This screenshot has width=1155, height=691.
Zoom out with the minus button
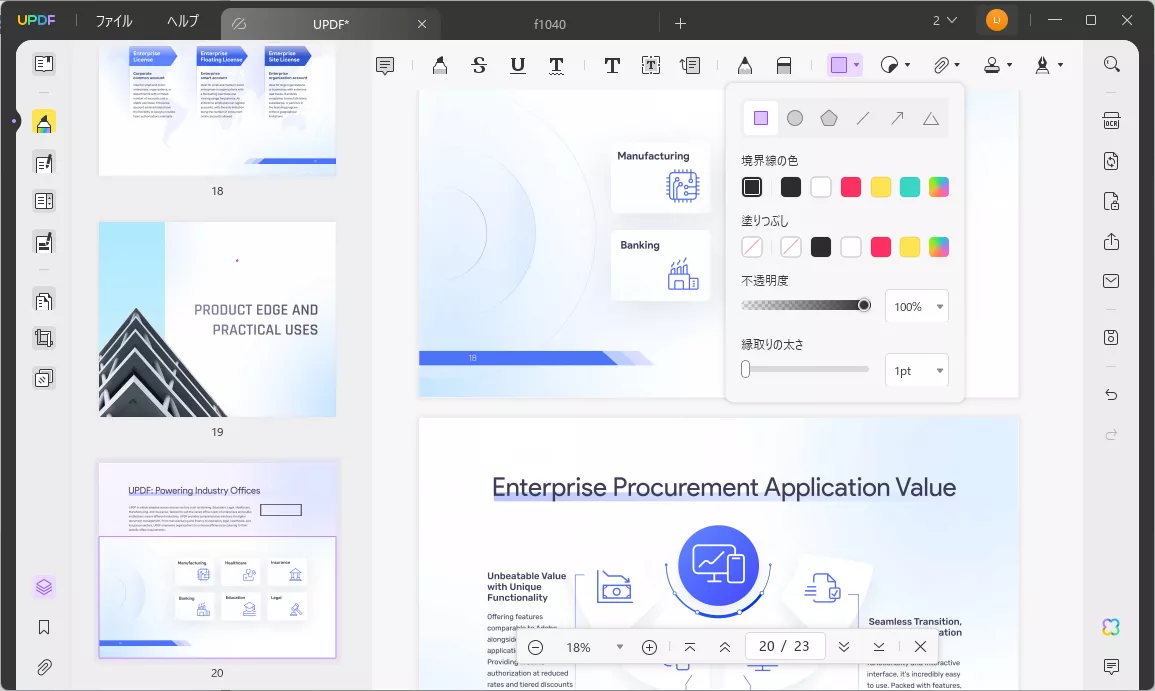tap(536, 647)
